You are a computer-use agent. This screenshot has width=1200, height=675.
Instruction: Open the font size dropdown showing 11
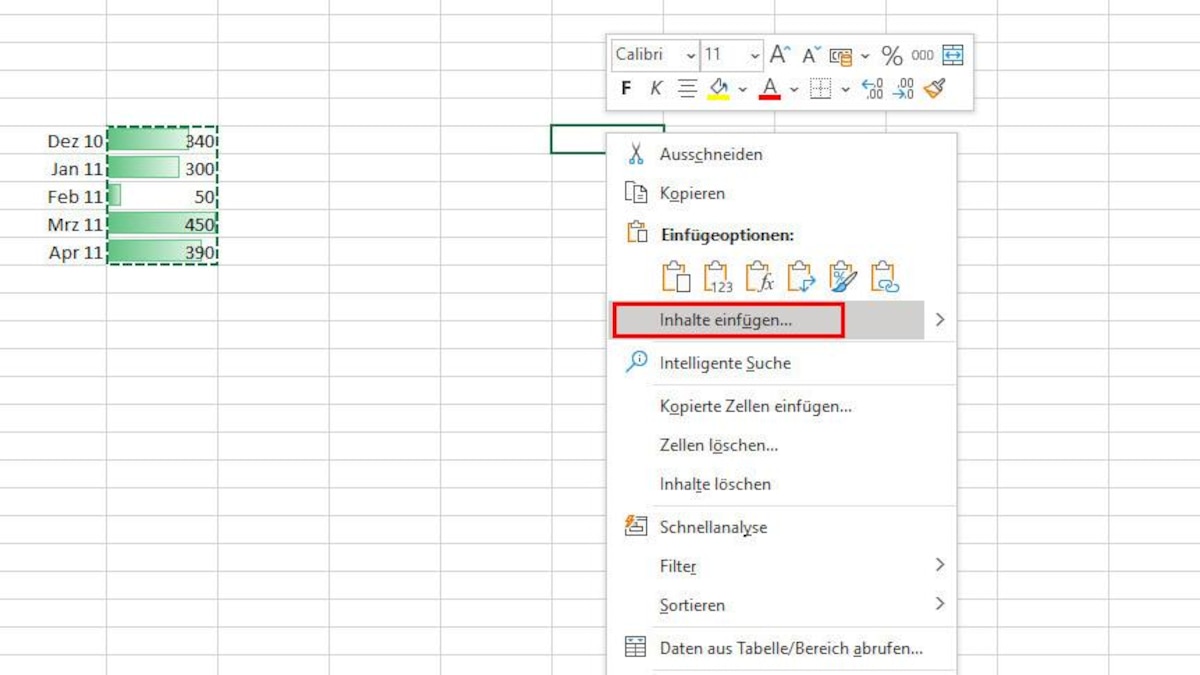753,55
